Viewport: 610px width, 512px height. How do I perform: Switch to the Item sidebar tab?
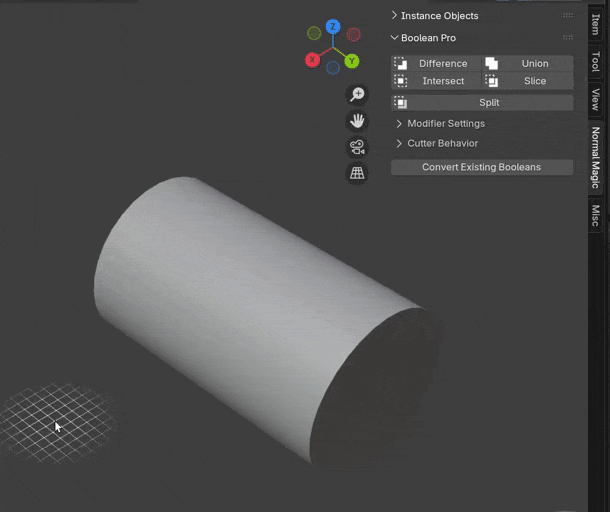596,24
